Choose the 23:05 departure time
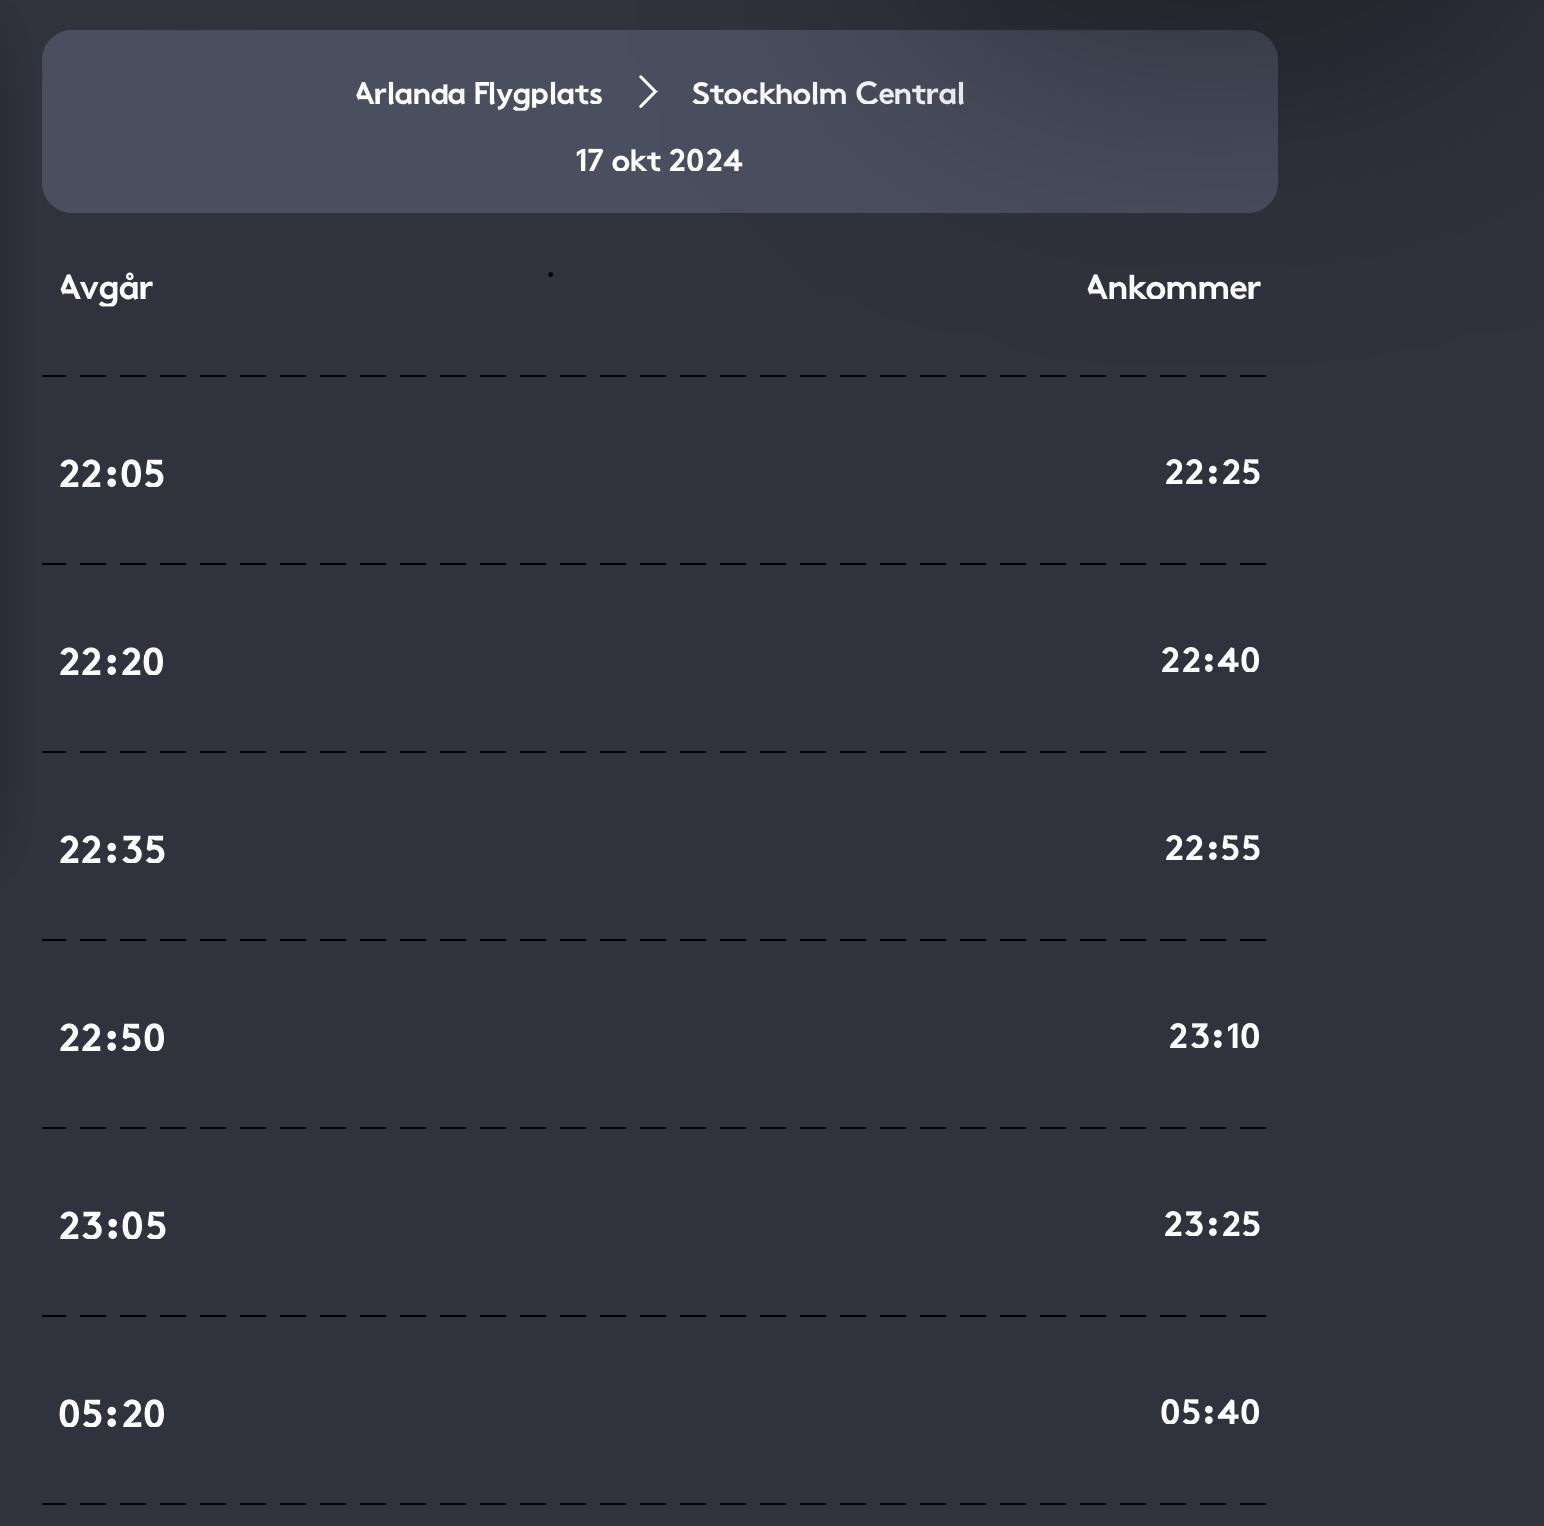Image resolution: width=1544 pixels, height=1526 pixels. tap(113, 1226)
